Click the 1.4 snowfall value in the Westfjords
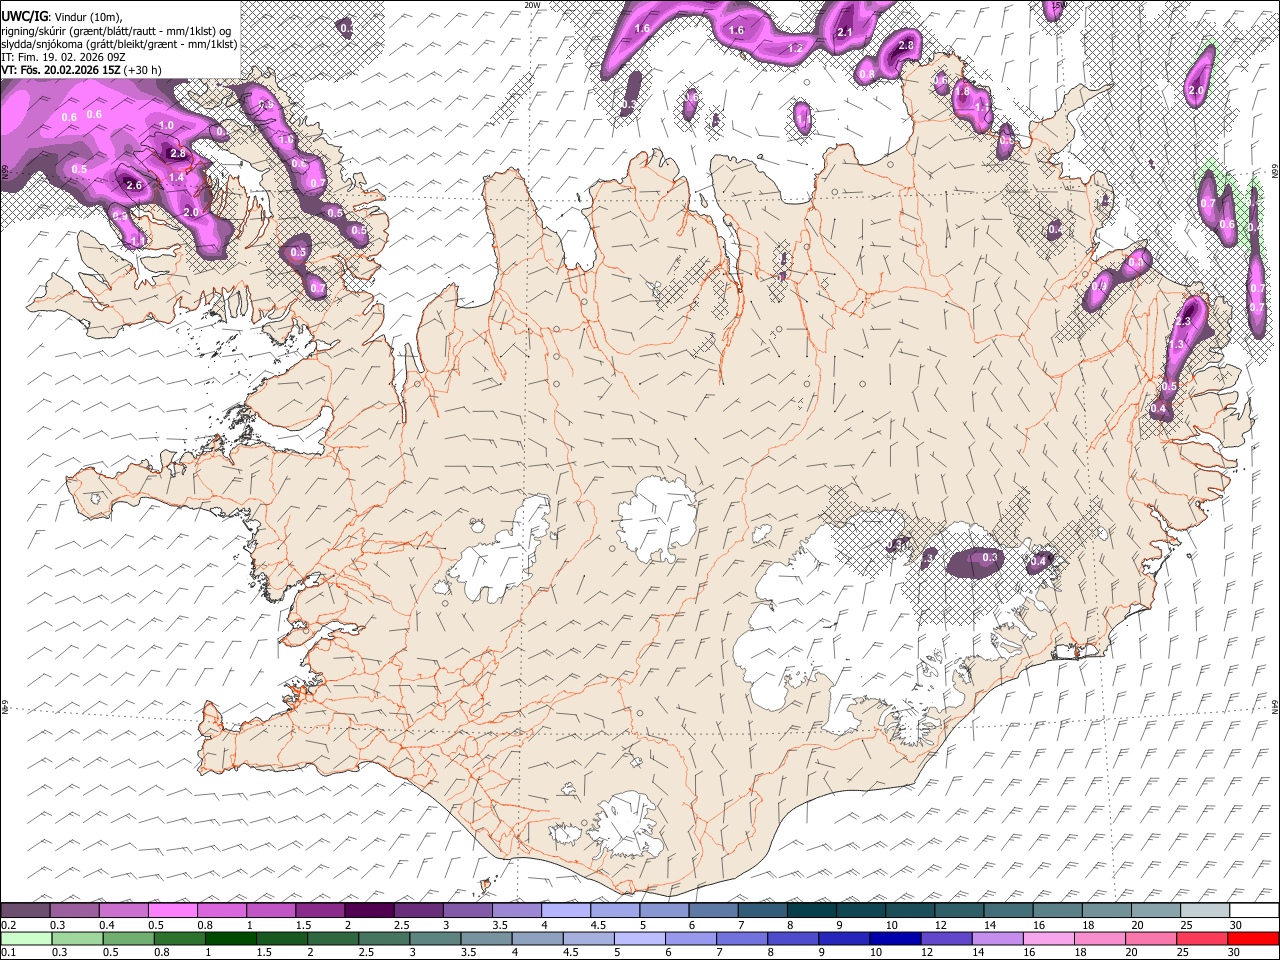The height and width of the screenshot is (960, 1280). (177, 177)
